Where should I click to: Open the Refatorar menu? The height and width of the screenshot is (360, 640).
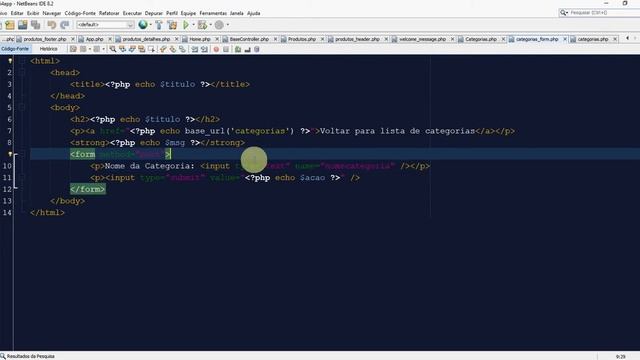click(109, 13)
